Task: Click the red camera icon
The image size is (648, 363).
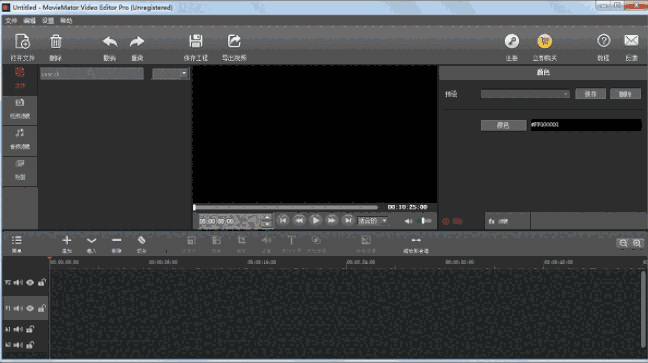Action: (x=457, y=222)
